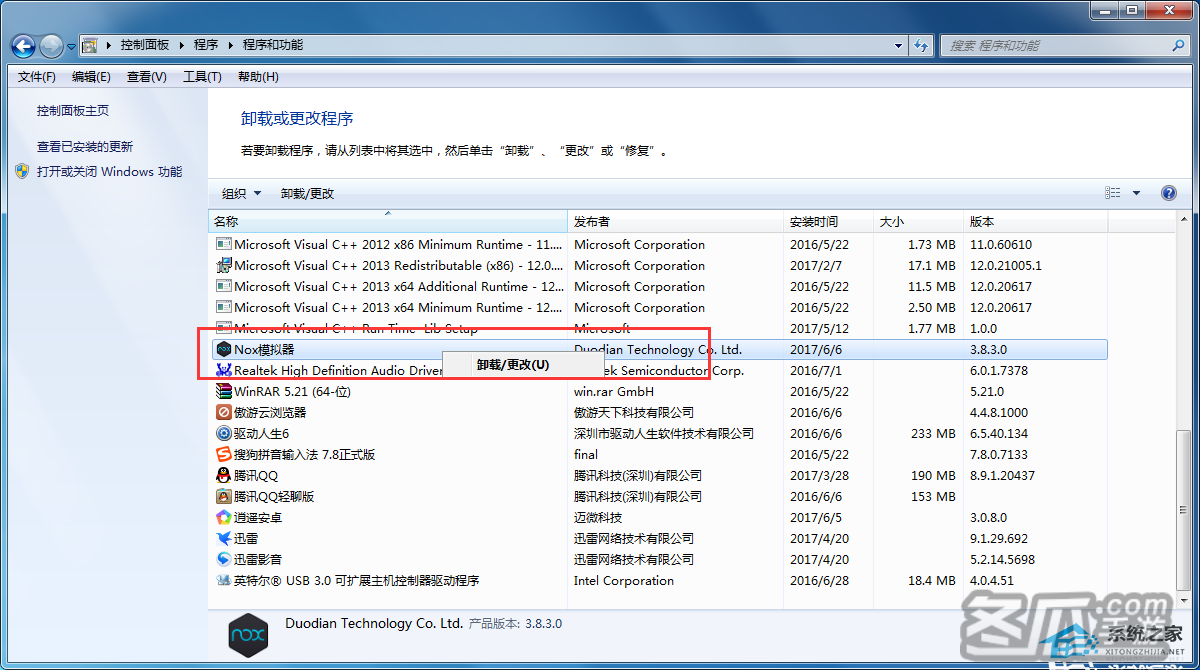
Task: Click the 腾讯QQ penguin icon
Action: click(x=223, y=476)
